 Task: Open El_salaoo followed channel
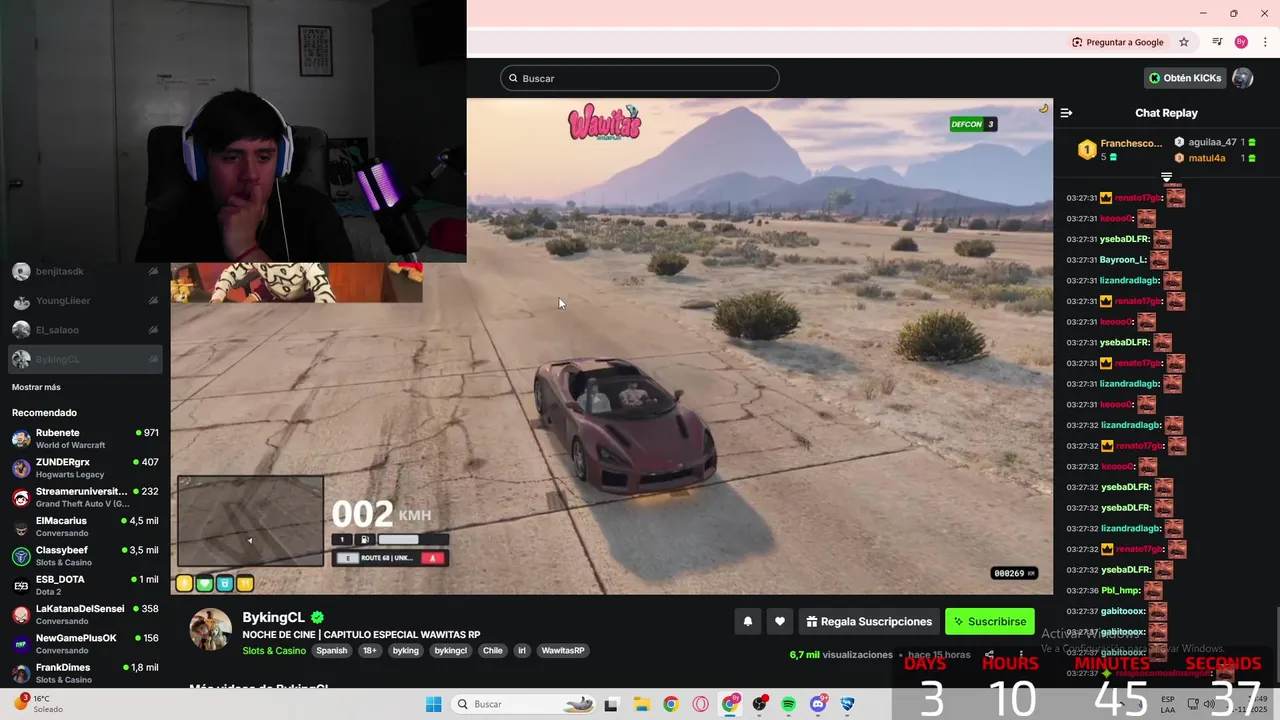point(85,329)
